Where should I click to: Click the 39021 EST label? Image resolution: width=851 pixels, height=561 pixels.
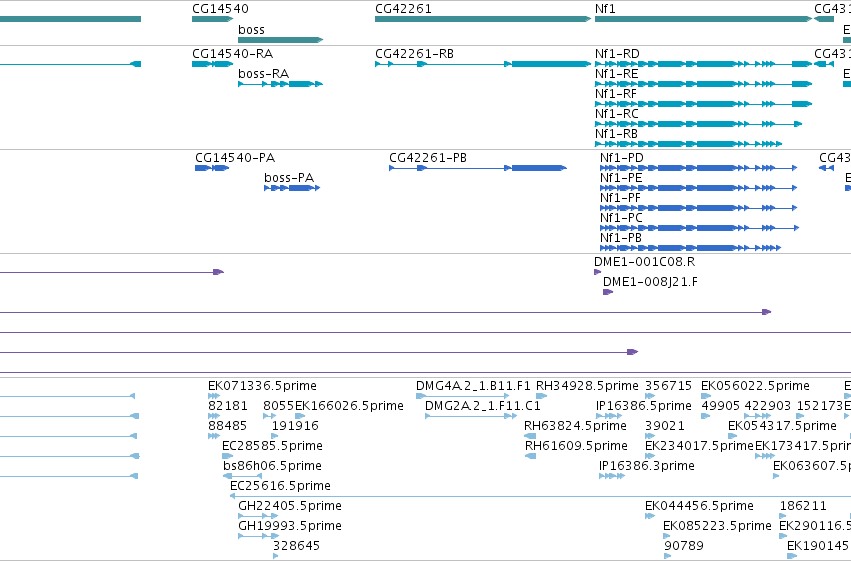point(665,426)
